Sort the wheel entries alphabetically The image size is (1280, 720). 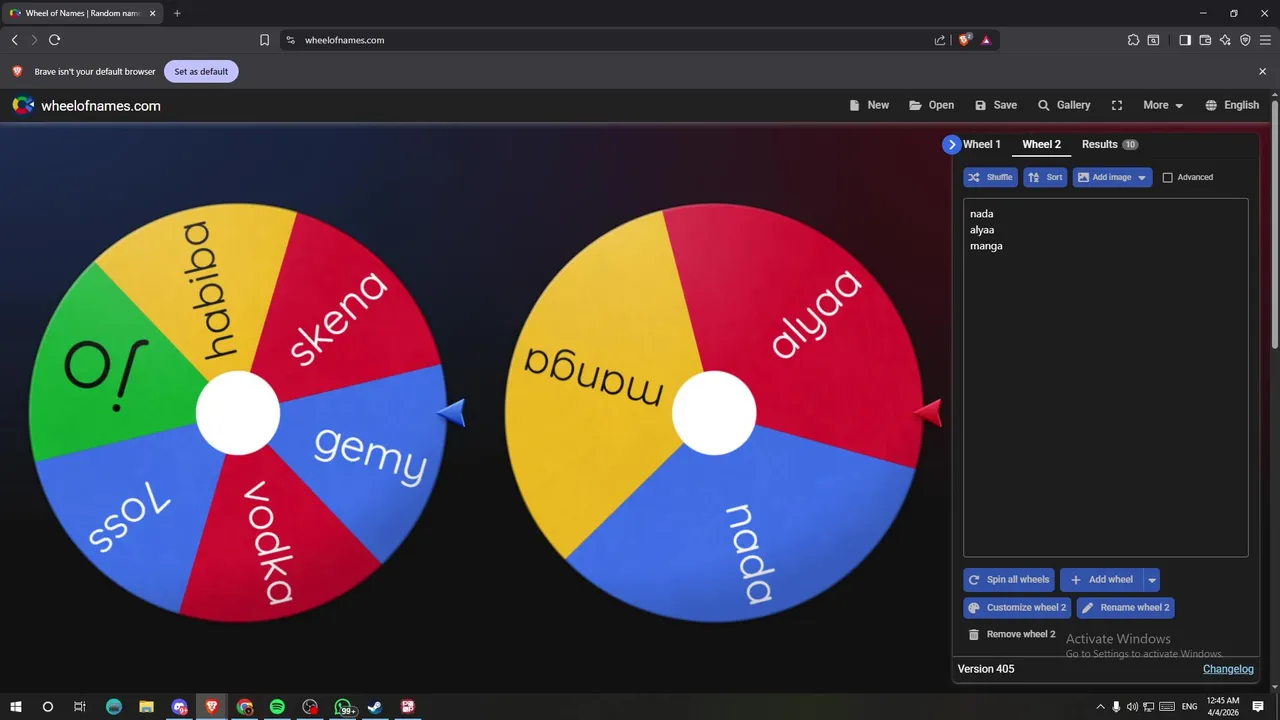click(1045, 177)
